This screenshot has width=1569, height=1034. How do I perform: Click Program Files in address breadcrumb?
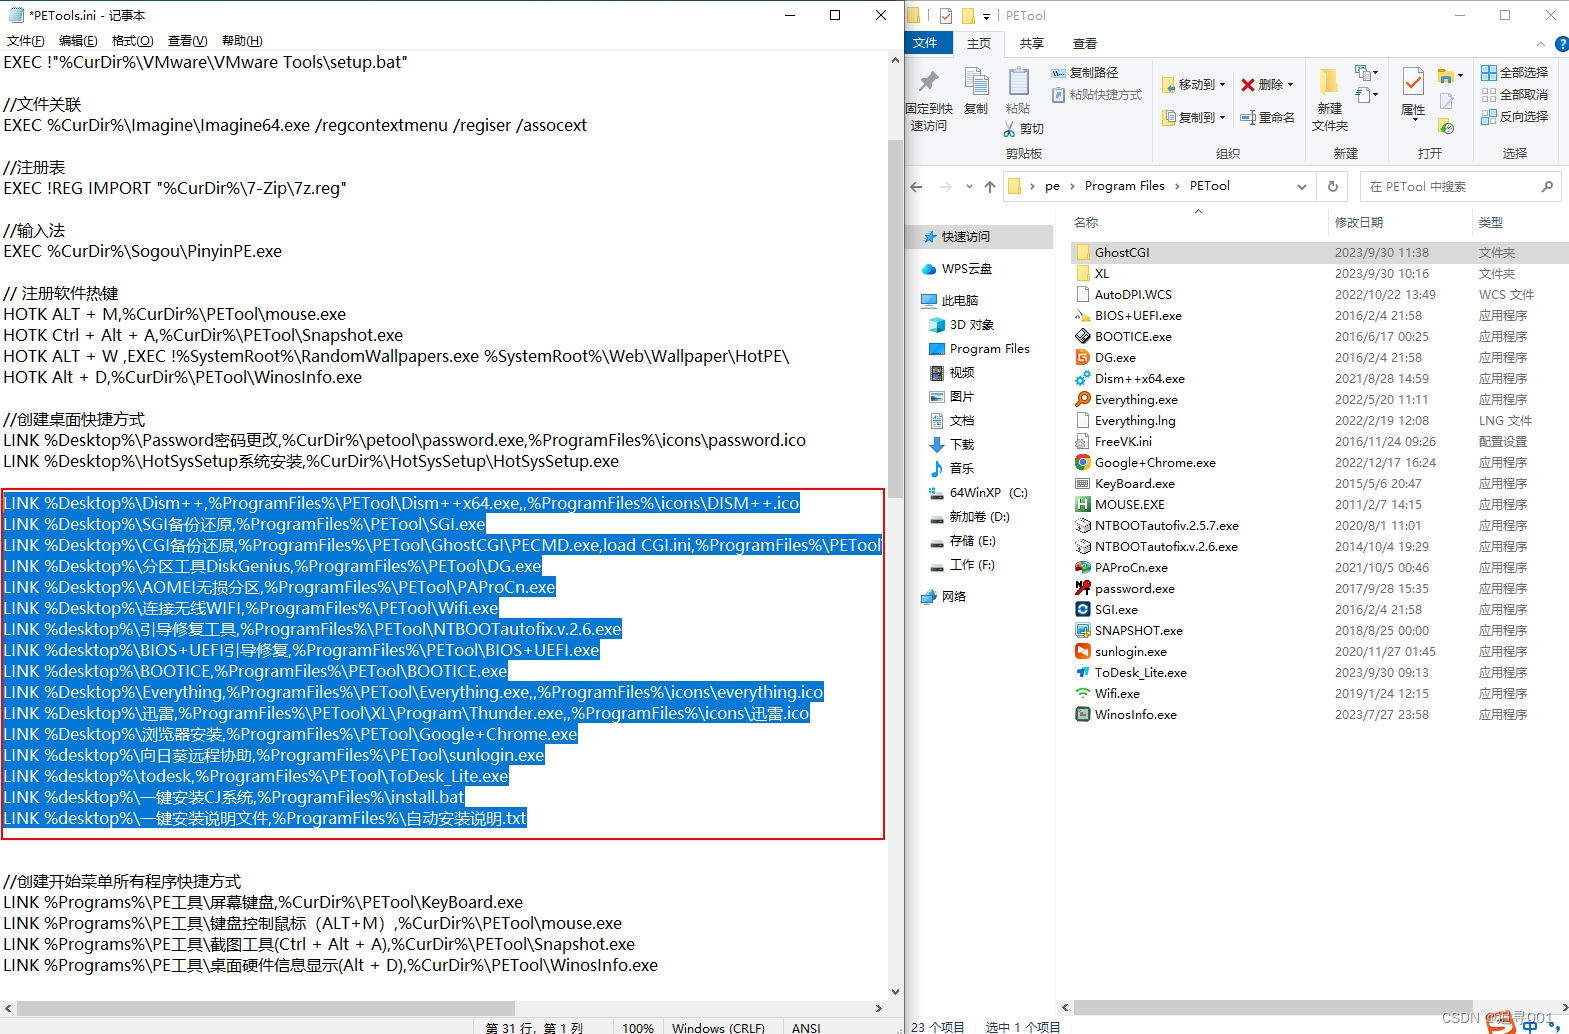click(x=1124, y=186)
